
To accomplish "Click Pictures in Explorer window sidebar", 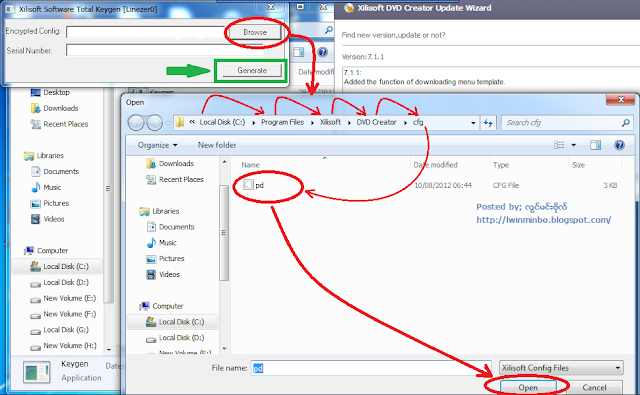I will [x=50, y=203].
